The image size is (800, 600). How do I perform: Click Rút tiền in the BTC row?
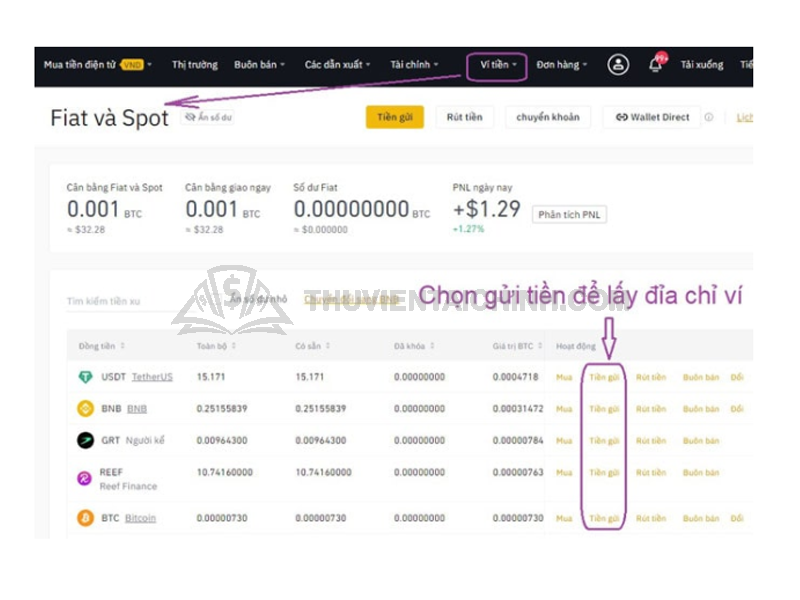[x=651, y=518]
